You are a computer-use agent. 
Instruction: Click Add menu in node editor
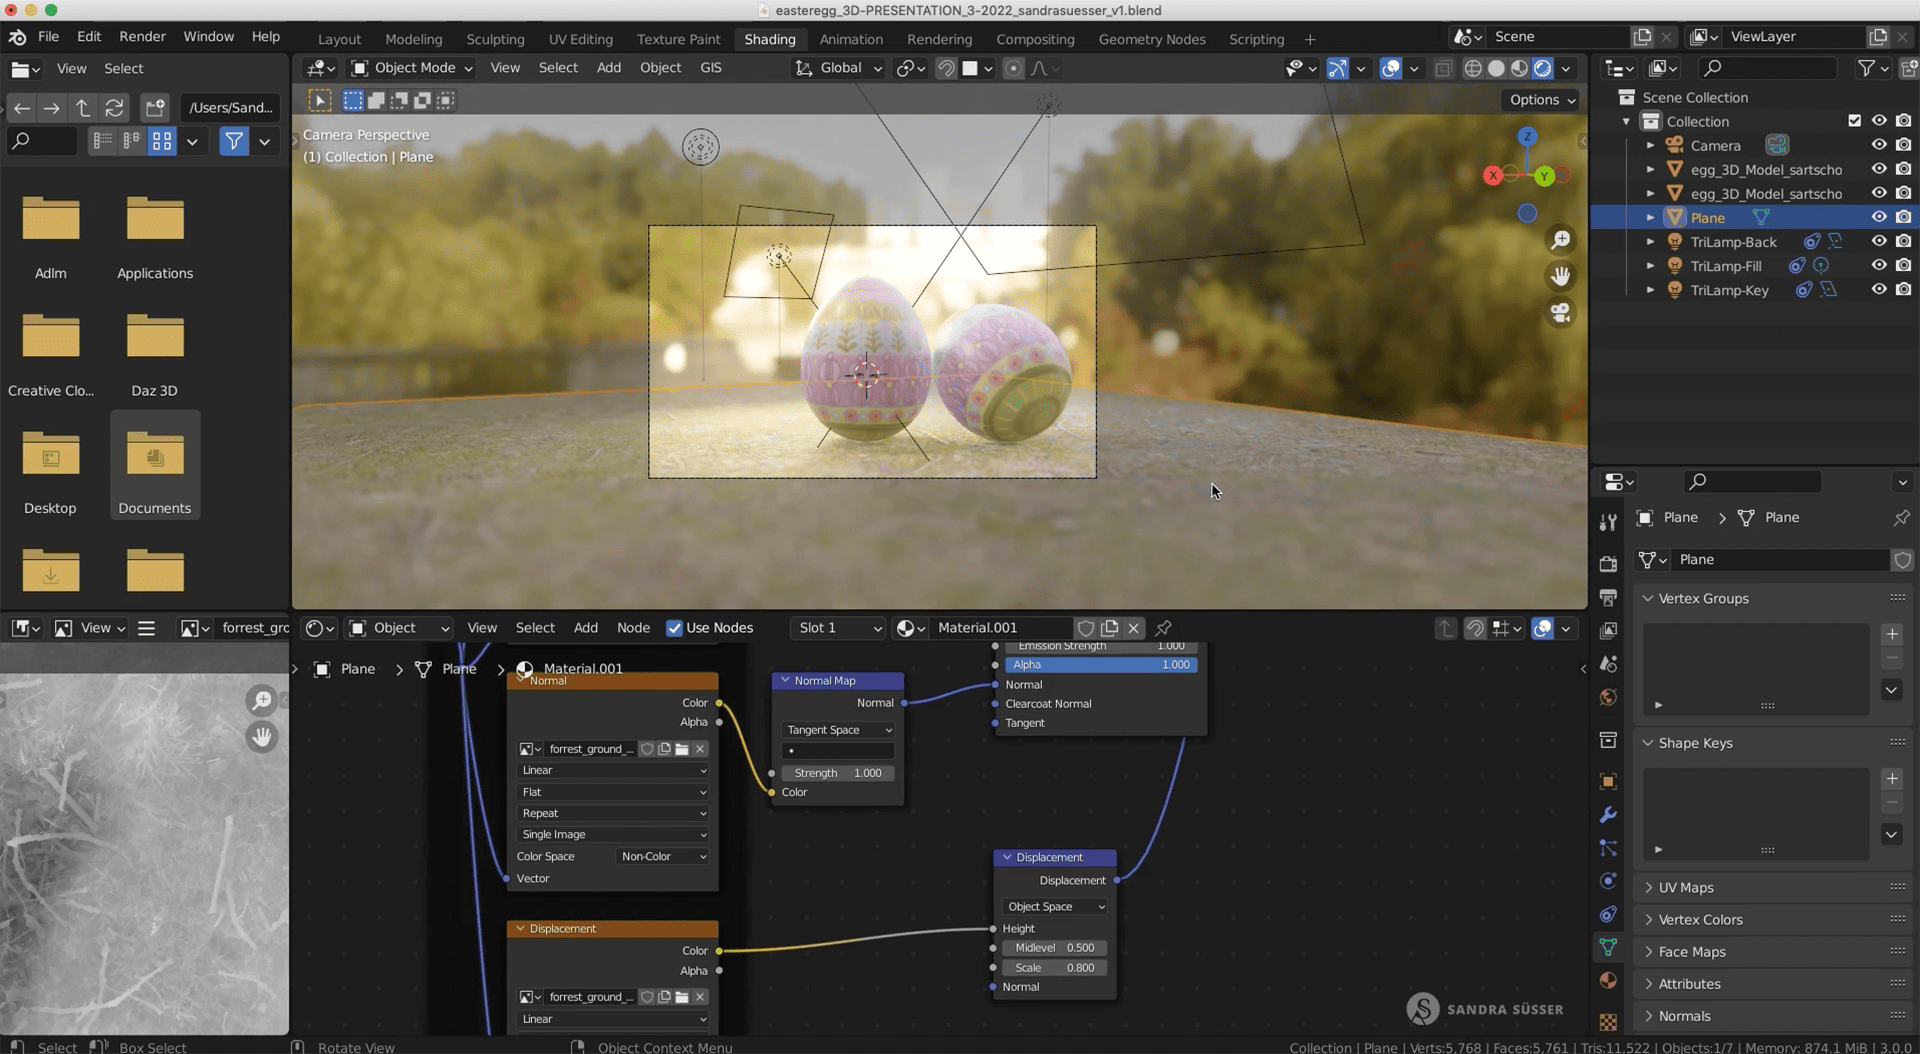tap(586, 628)
